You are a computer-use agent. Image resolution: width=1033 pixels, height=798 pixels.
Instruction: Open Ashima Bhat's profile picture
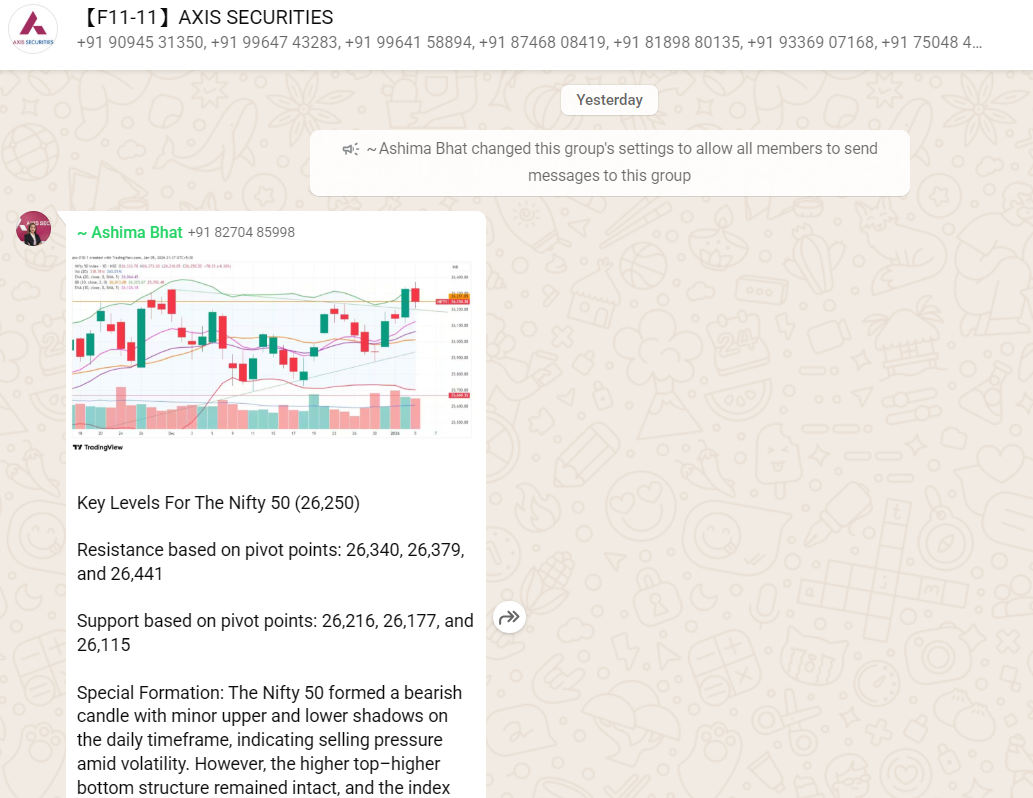tap(34, 229)
